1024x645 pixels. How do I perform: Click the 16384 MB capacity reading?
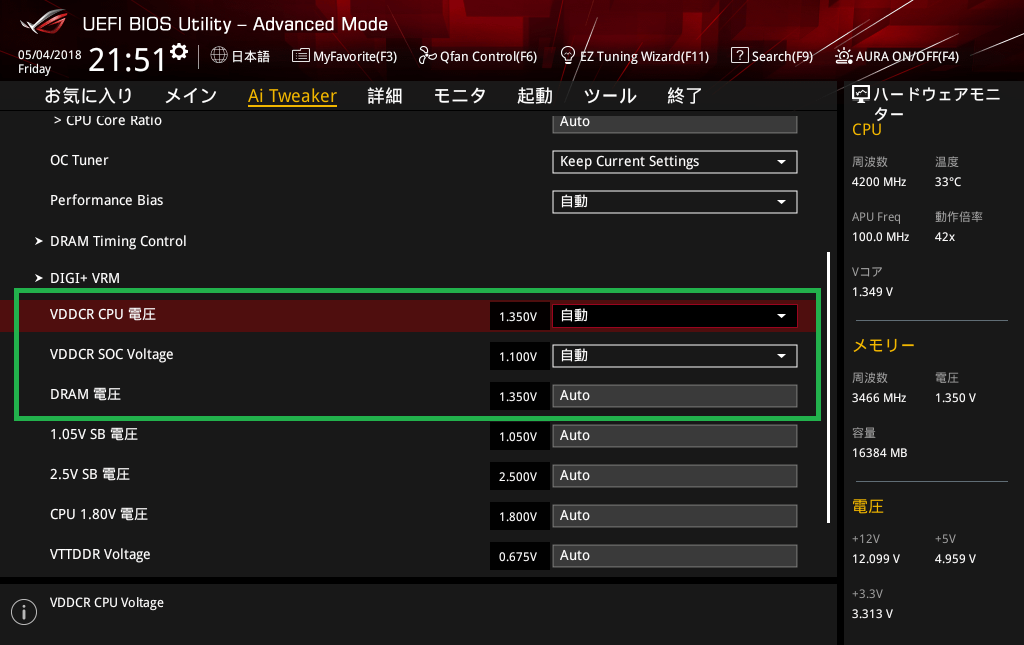coord(880,452)
